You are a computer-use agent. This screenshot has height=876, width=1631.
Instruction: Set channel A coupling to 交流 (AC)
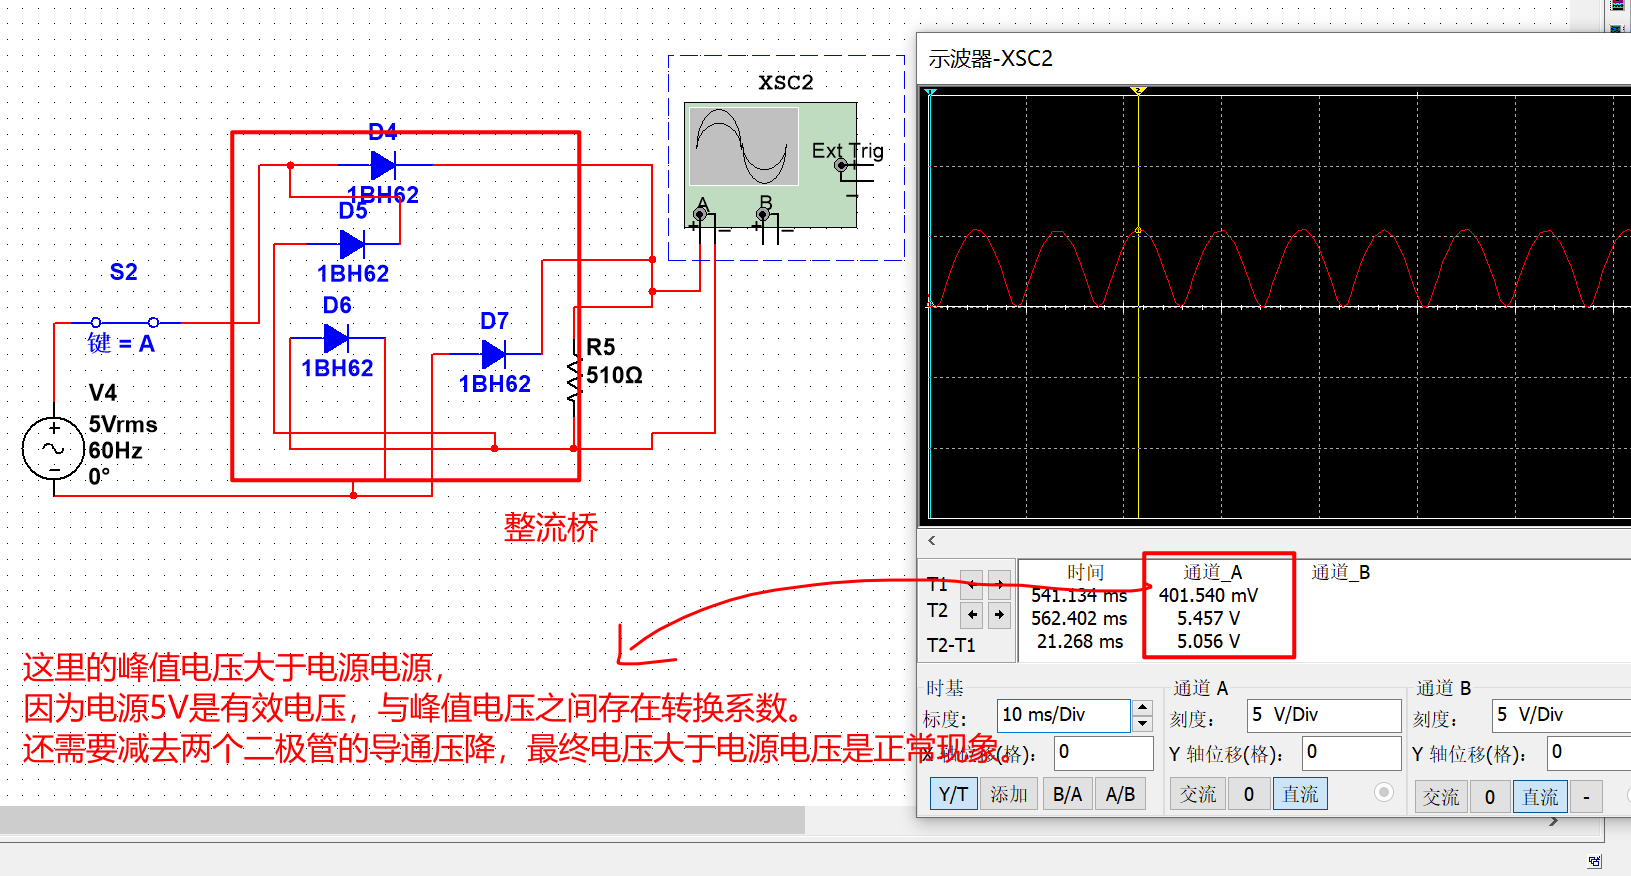pos(1198,794)
